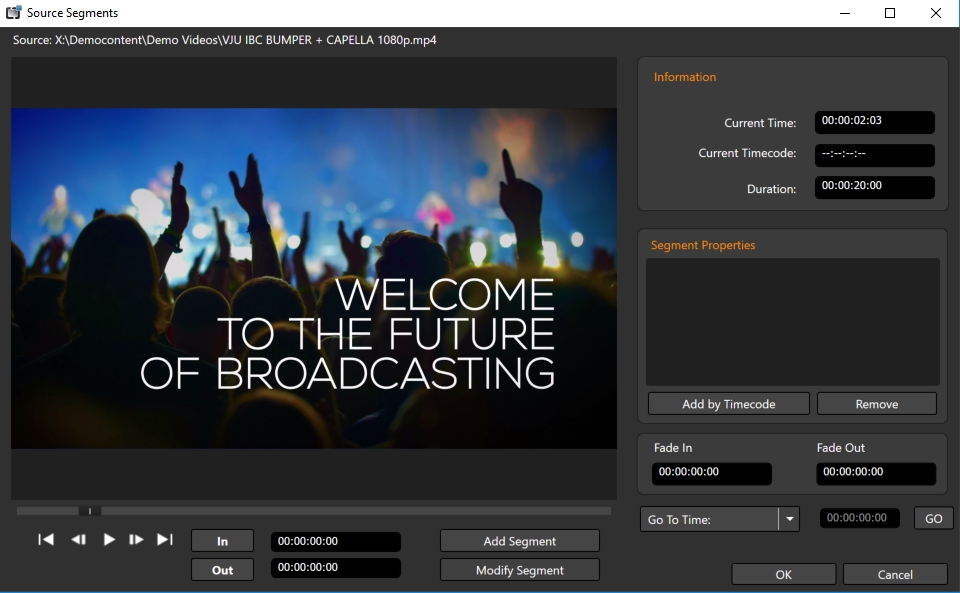Confirm with OK button
The width and height of the screenshot is (960, 593).
pos(784,574)
